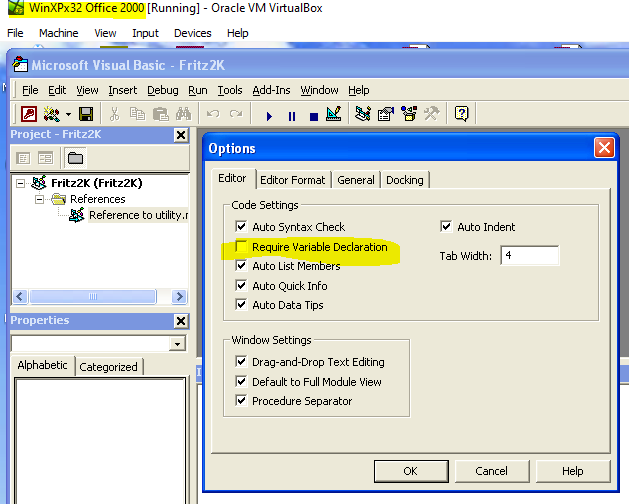Image resolution: width=629 pixels, height=504 pixels.
Task: Open the Insert menu
Action: [x=122, y=90]
